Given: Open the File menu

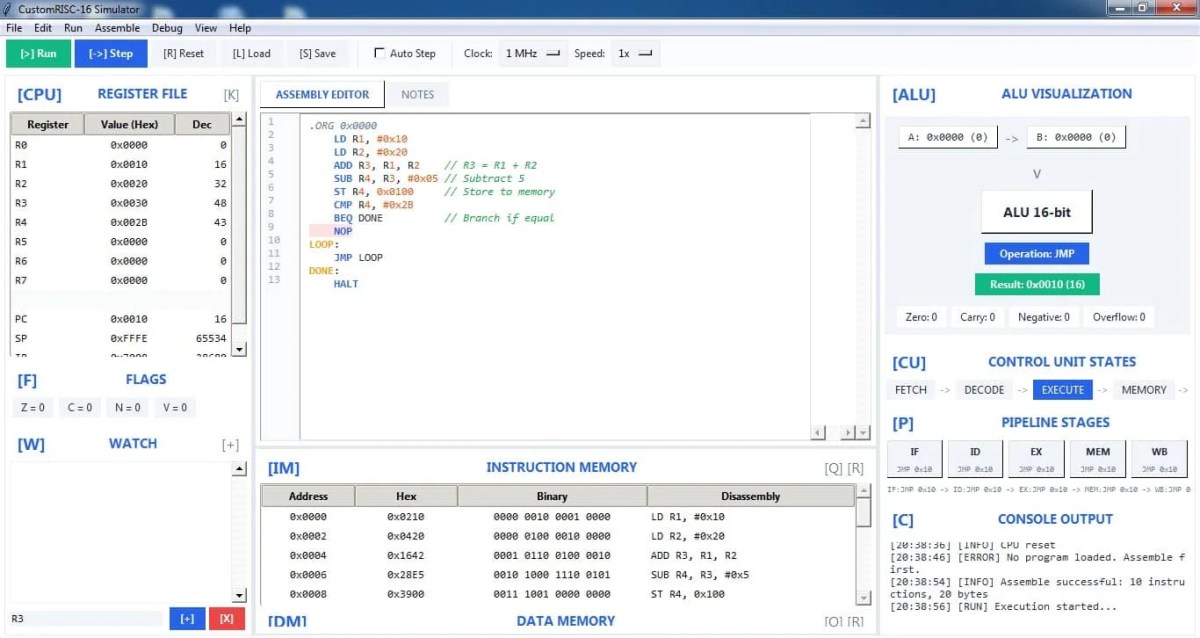Looking at the screenshot, I should pos(14,28).
